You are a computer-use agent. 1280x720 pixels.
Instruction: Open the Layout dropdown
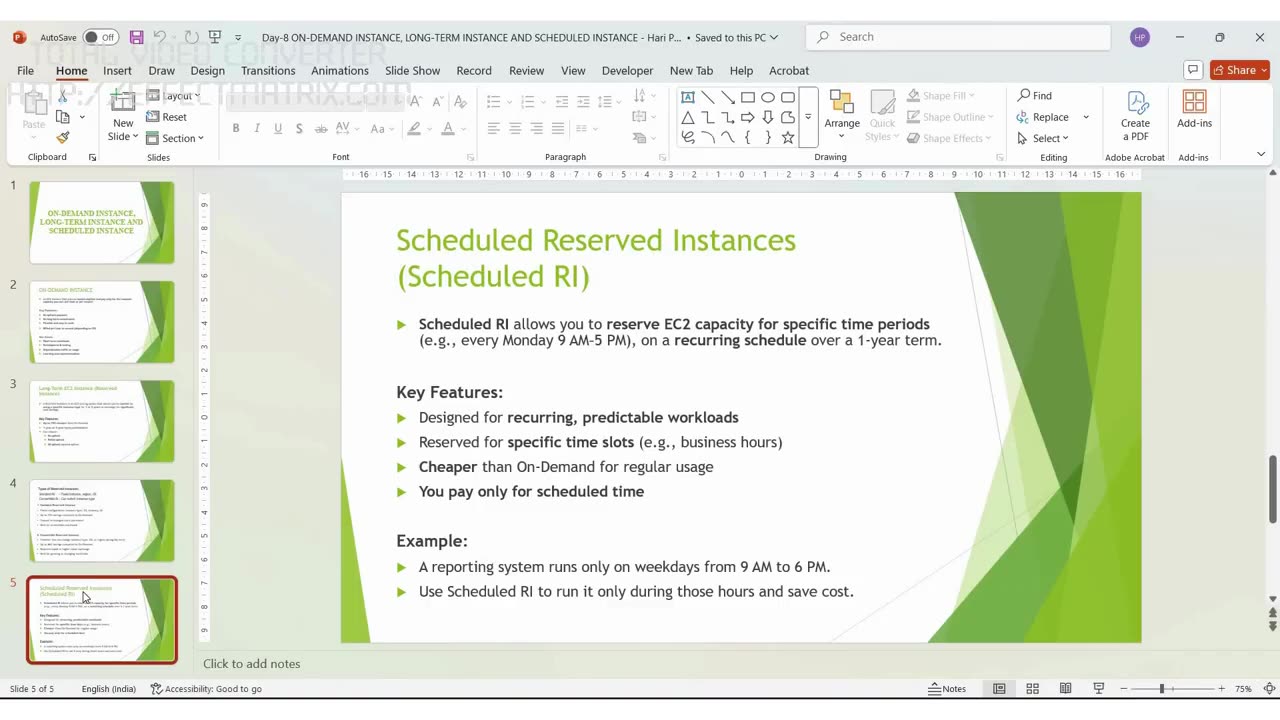click(x=174, y=96)
